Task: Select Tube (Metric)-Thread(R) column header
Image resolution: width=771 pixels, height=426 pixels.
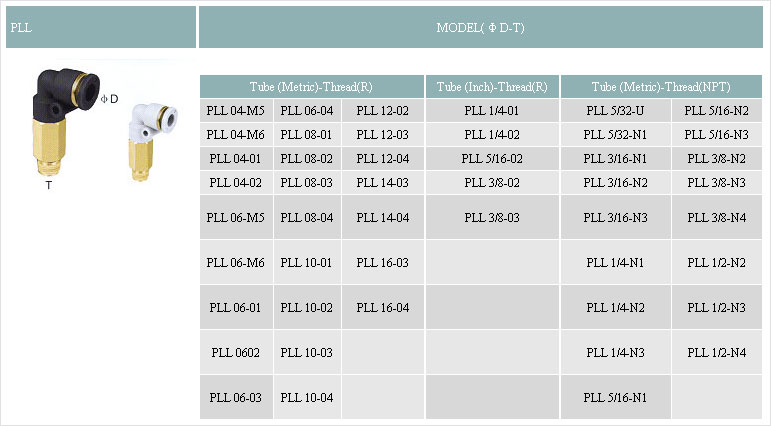Action: (x=311, y=87)
